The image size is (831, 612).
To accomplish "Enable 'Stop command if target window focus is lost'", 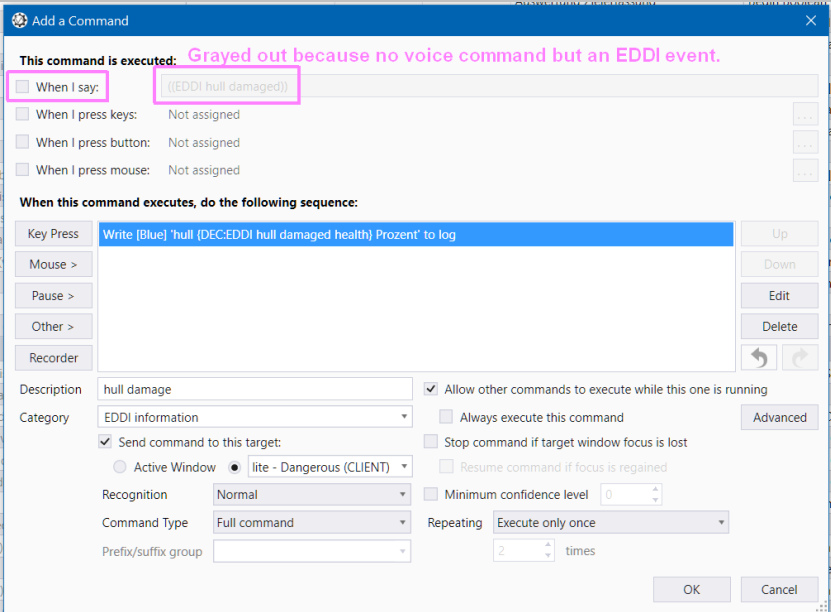I will pos(431,441).
